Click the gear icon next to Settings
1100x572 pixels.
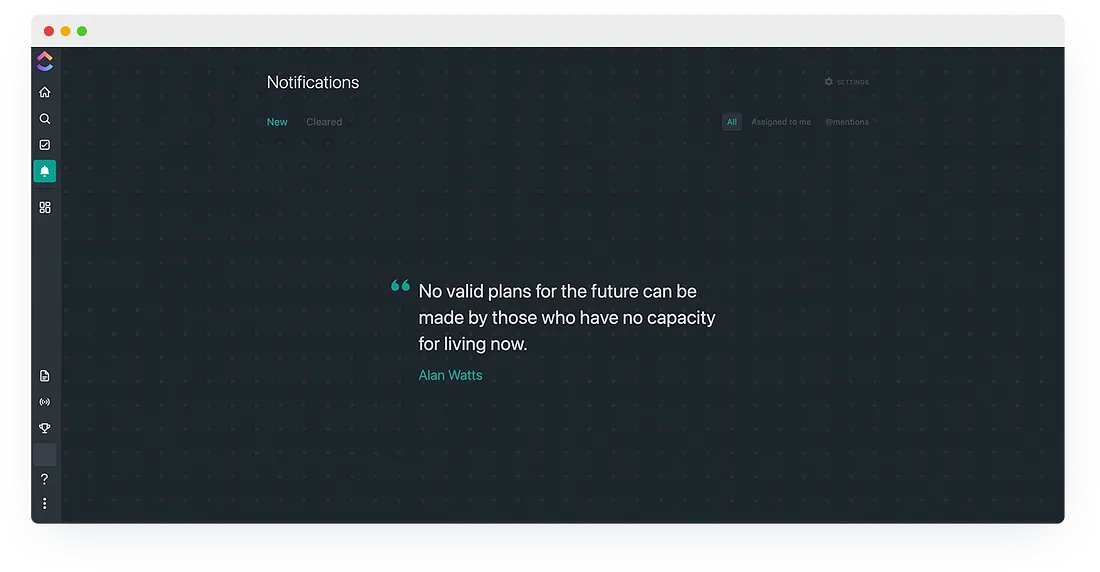pos(828,82)
